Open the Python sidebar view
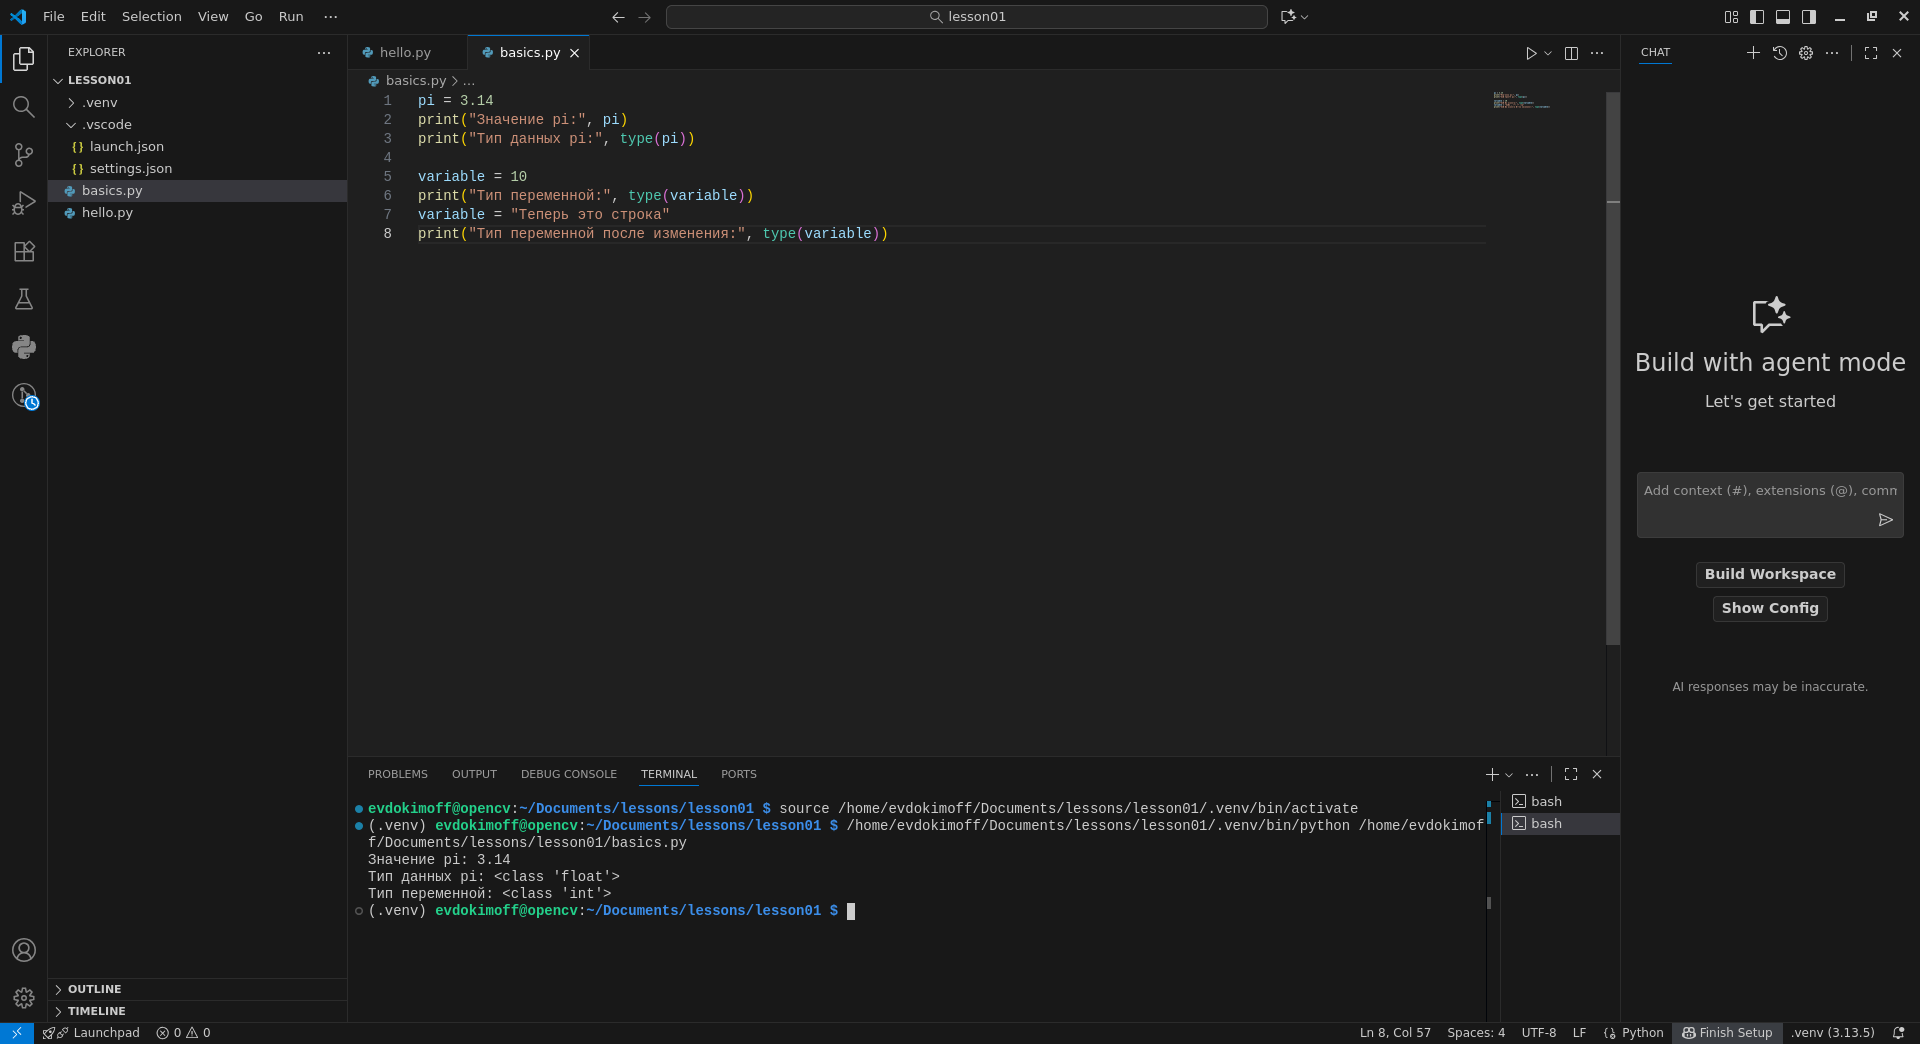Image resolution: width=1920 pixels, height=1044 pixels. pos(24,347)
